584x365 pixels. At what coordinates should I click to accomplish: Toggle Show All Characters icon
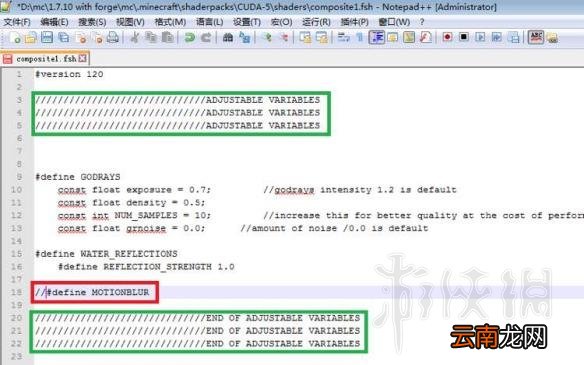pos(360,37)
